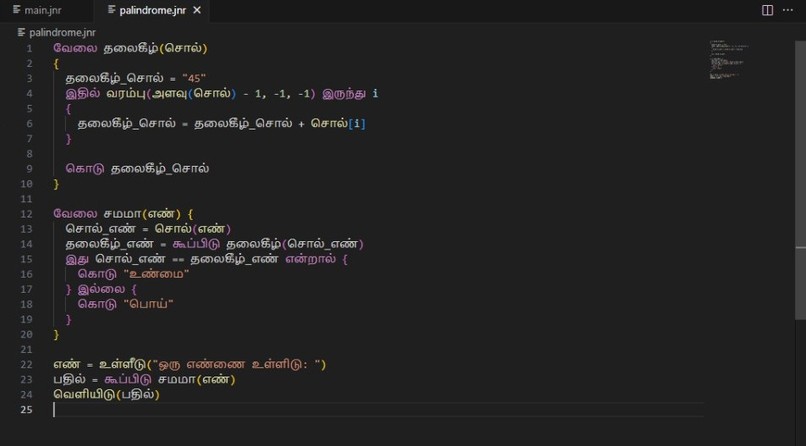This screenshot has height=446, width=806.
Task: Click வரம்பு function on line 4
Action: [126, 94]
